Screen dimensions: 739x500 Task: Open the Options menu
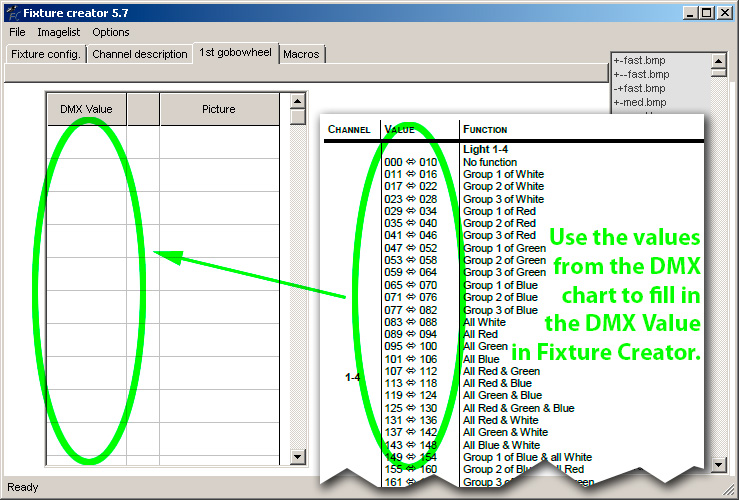pyautogui.click(x=111, y=32)
